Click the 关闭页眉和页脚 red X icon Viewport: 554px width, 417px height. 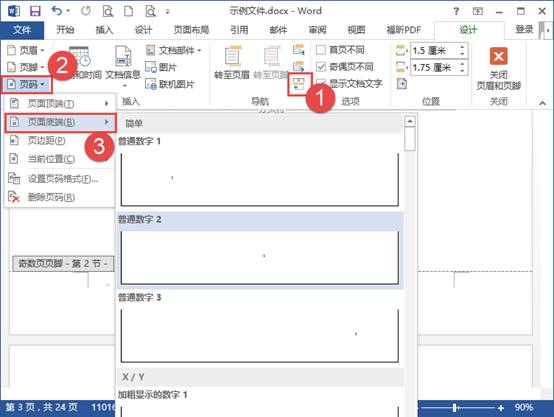click(x=499, y=56)
